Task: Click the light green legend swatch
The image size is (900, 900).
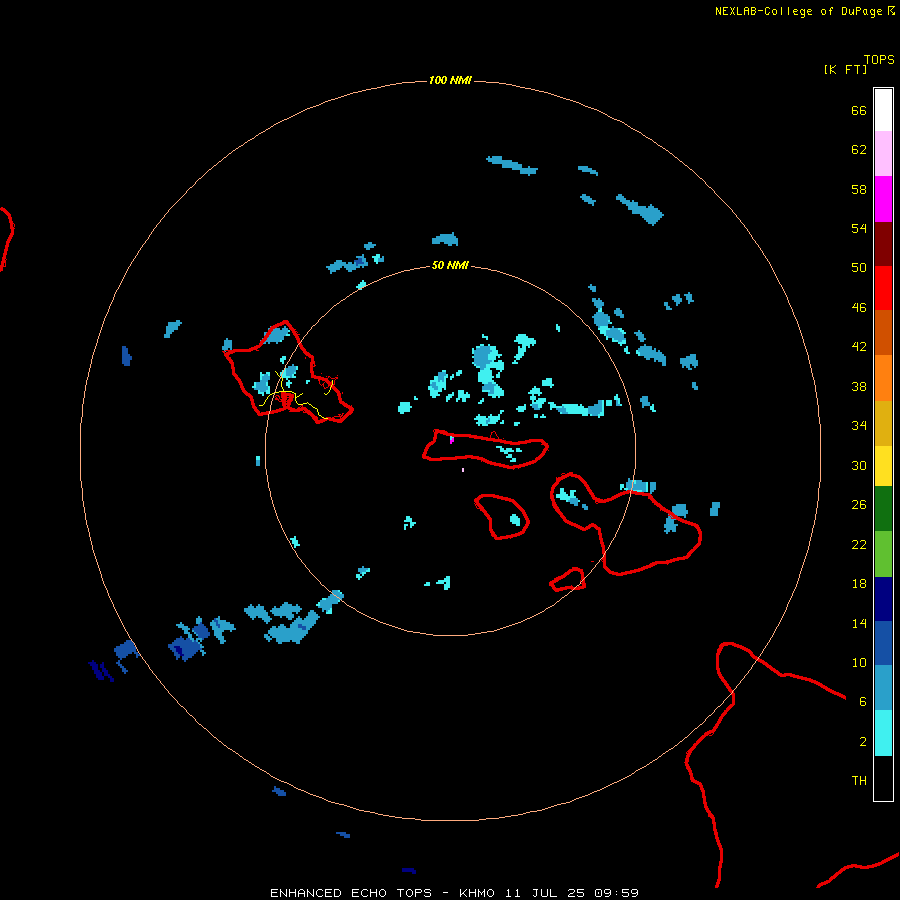Action: pyautogui.click(x=883, y=554)
